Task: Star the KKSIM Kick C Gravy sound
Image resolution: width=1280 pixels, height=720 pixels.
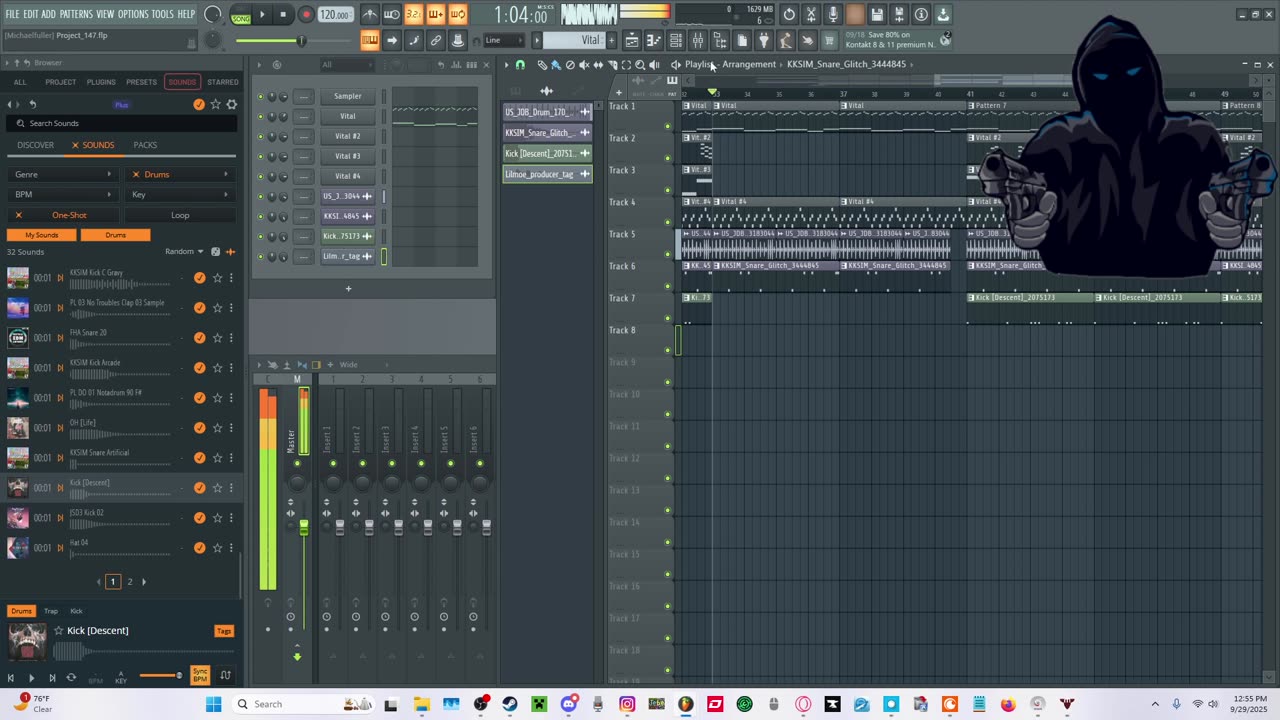Action: click(216, 278)
